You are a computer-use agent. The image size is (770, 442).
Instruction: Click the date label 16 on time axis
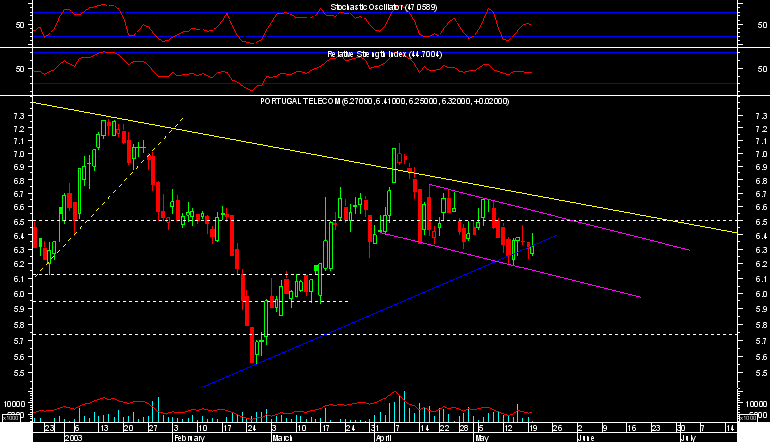pyautogui.click(x=632, y=428)
